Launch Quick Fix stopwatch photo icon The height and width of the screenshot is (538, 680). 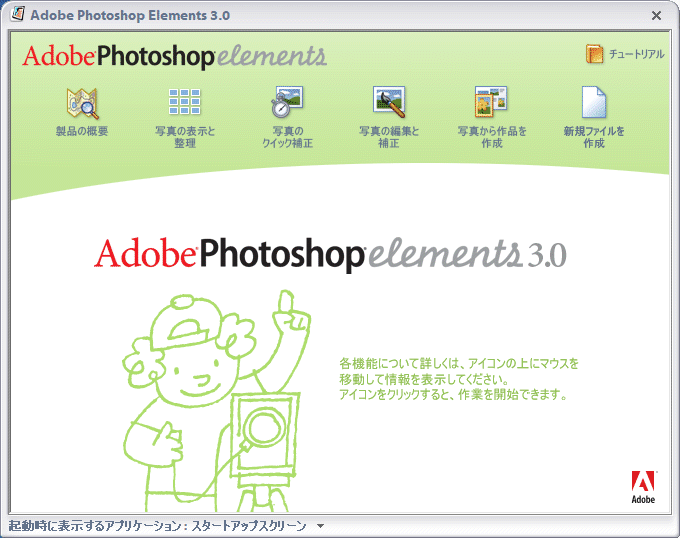[287, 102]
